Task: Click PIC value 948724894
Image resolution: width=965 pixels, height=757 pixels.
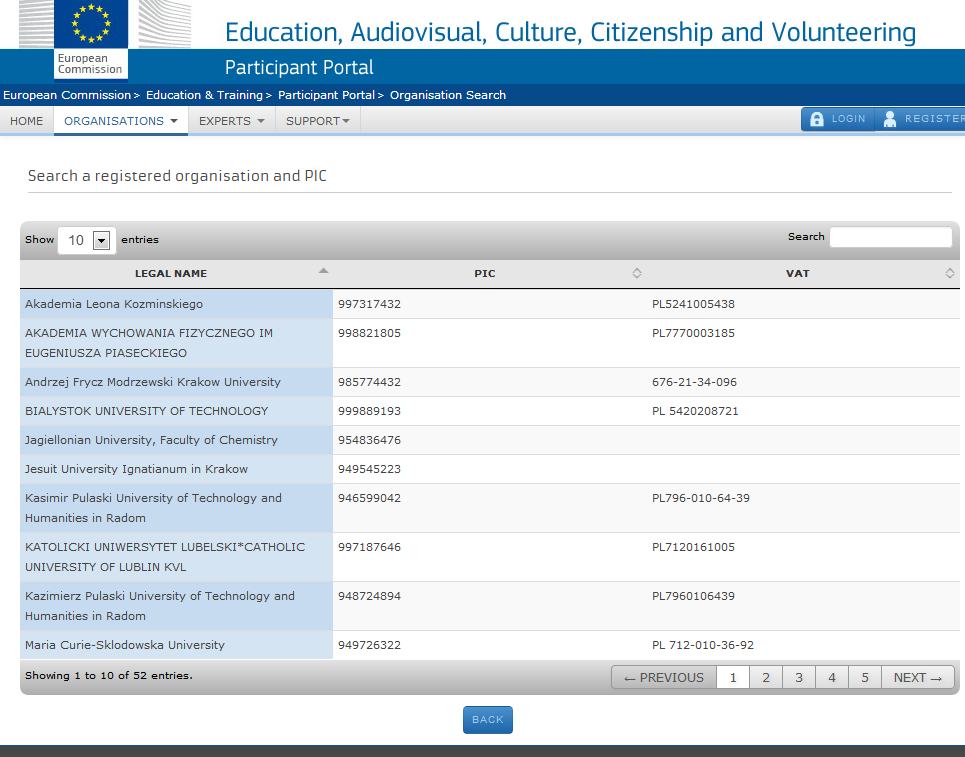Action: [369, 596]
